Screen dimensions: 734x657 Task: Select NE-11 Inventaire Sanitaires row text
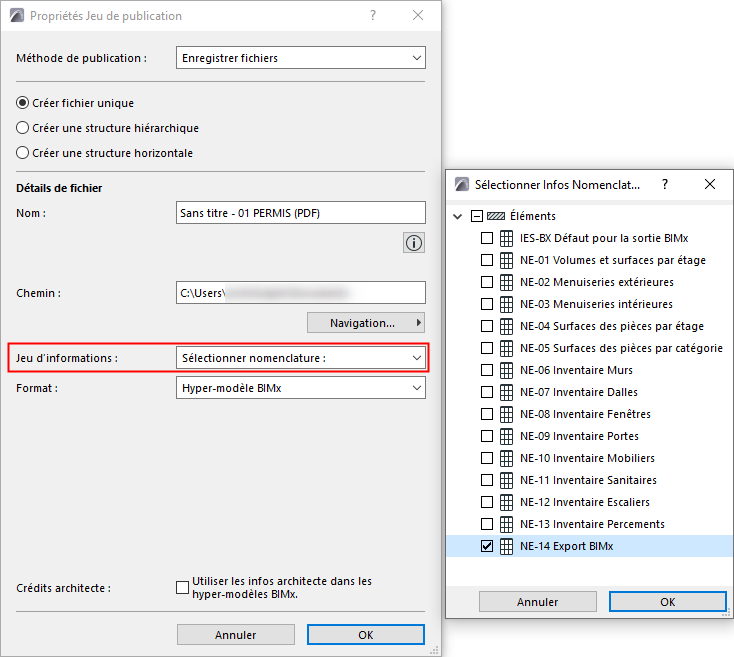click(x=588, y=480)
